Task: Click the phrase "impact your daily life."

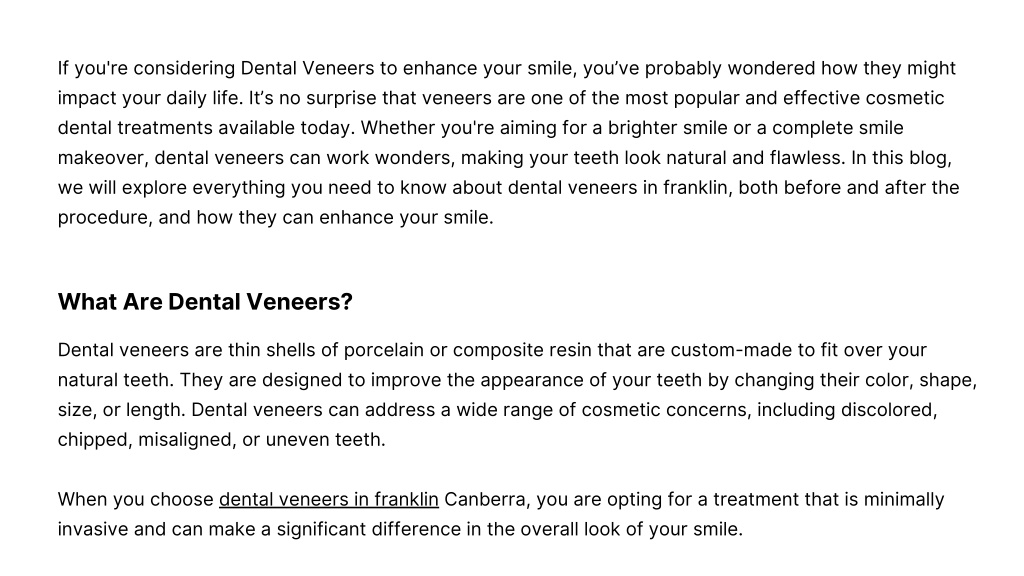Action: [150, 99]
